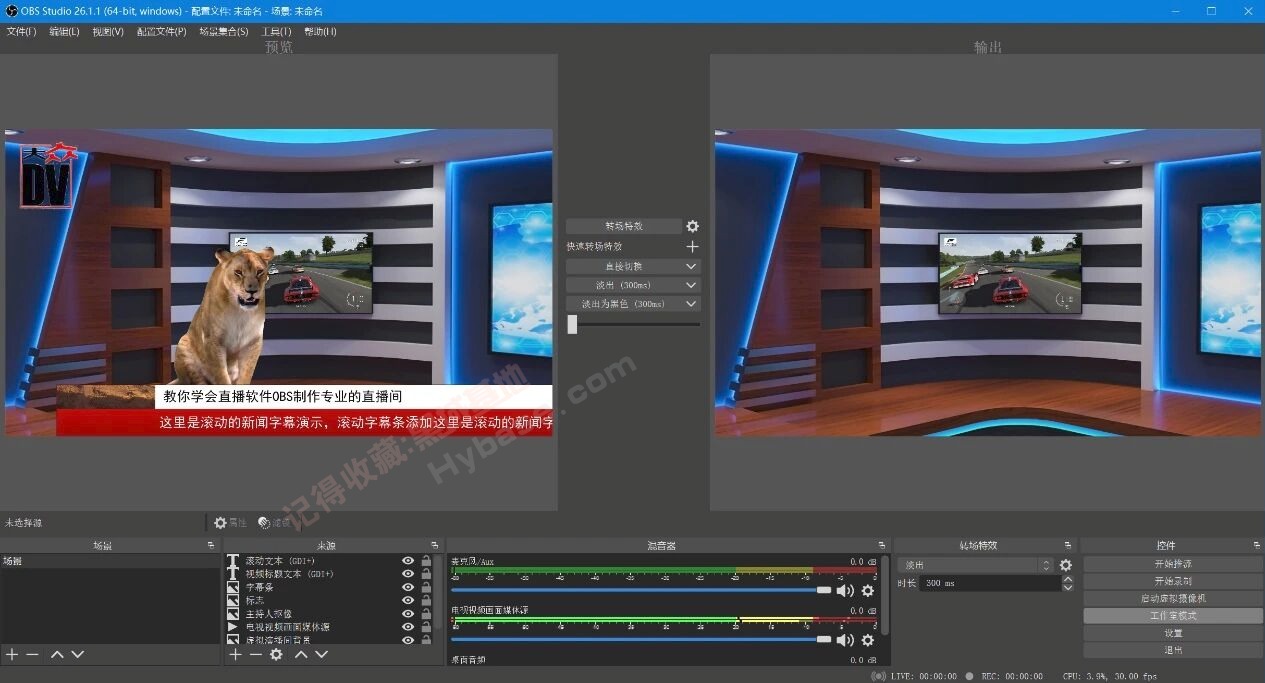Open audio settings gear for 麦克风/Aux
This screenshot has width=1265, height=683.
point(867,591)
